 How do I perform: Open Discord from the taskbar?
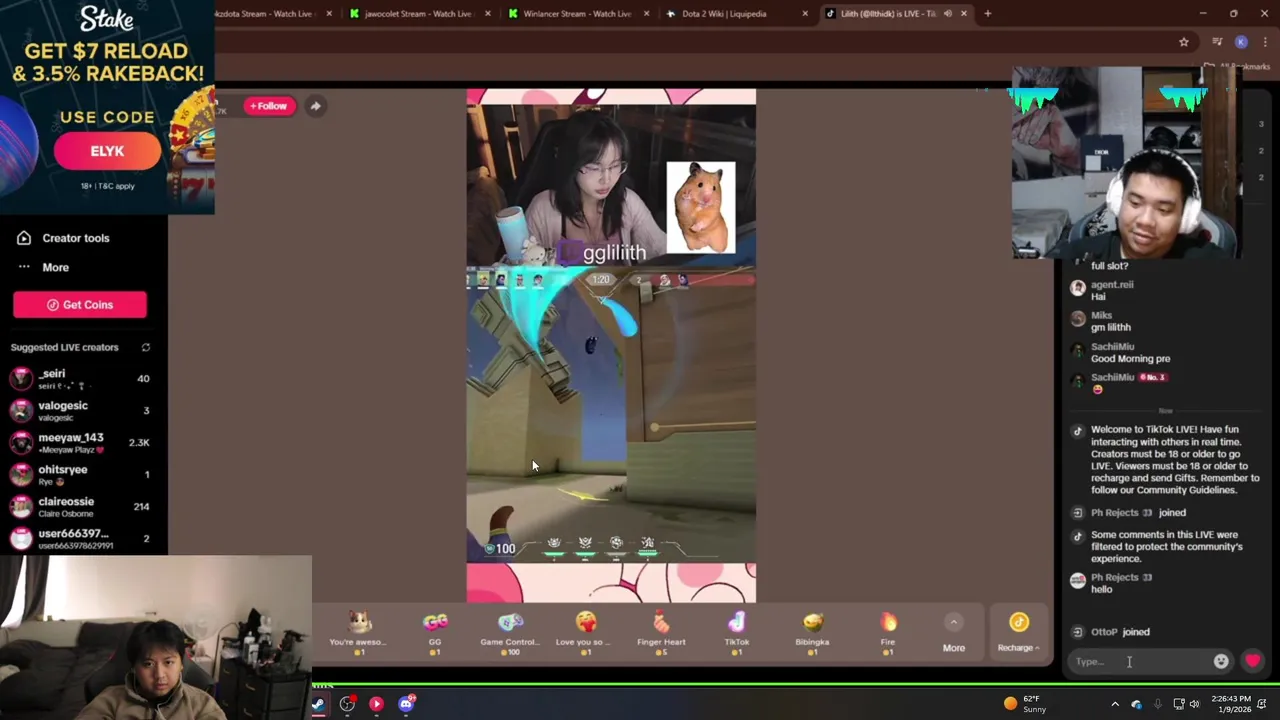point(406,704)
